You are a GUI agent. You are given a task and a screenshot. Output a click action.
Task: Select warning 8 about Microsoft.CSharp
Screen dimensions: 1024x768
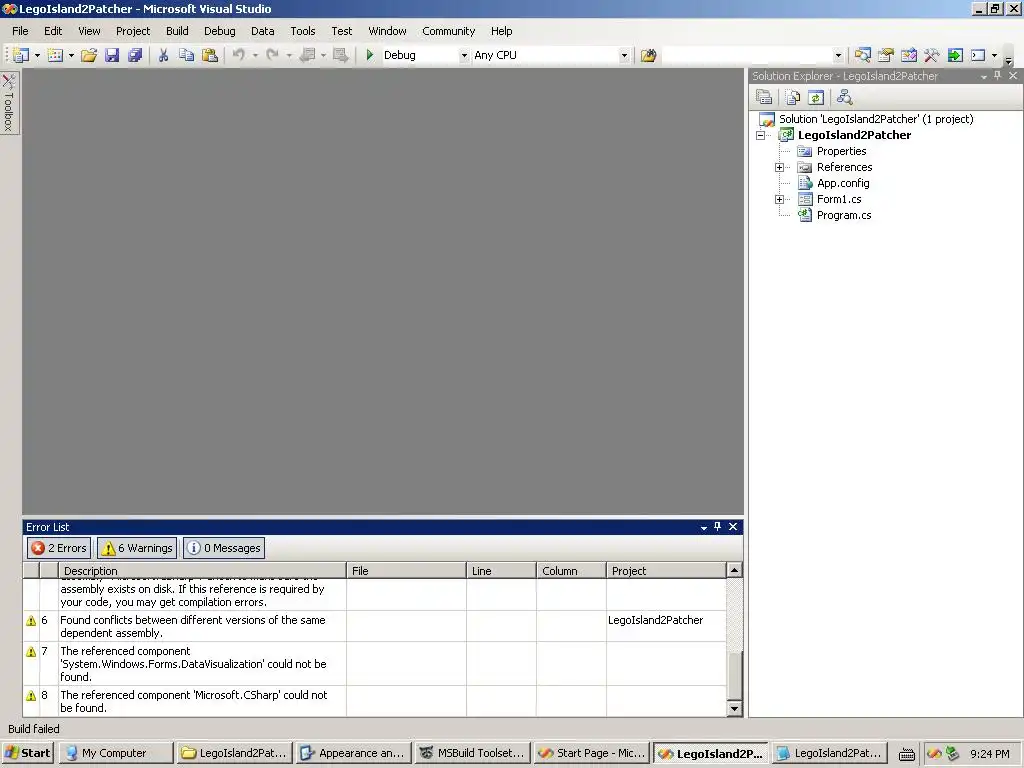click(x=374, y=701)
